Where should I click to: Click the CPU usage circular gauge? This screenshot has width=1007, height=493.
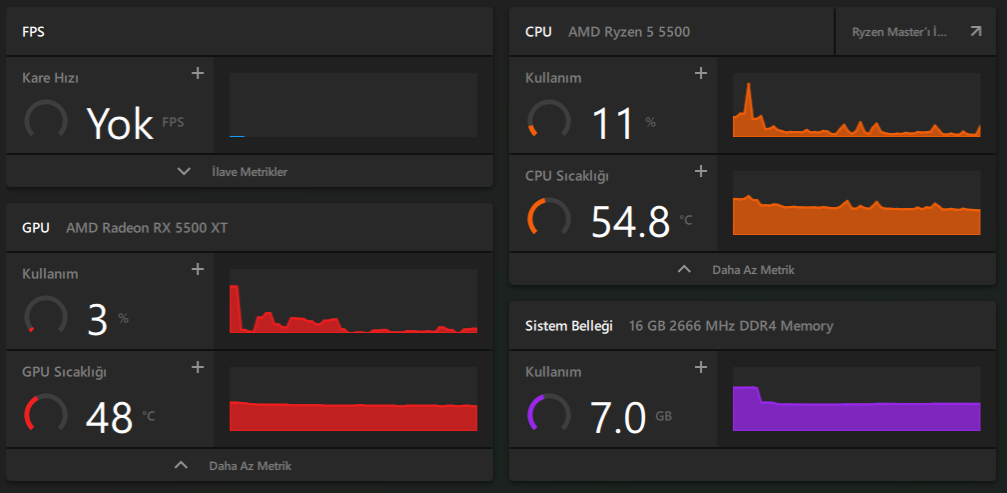[x=548, y=120]
